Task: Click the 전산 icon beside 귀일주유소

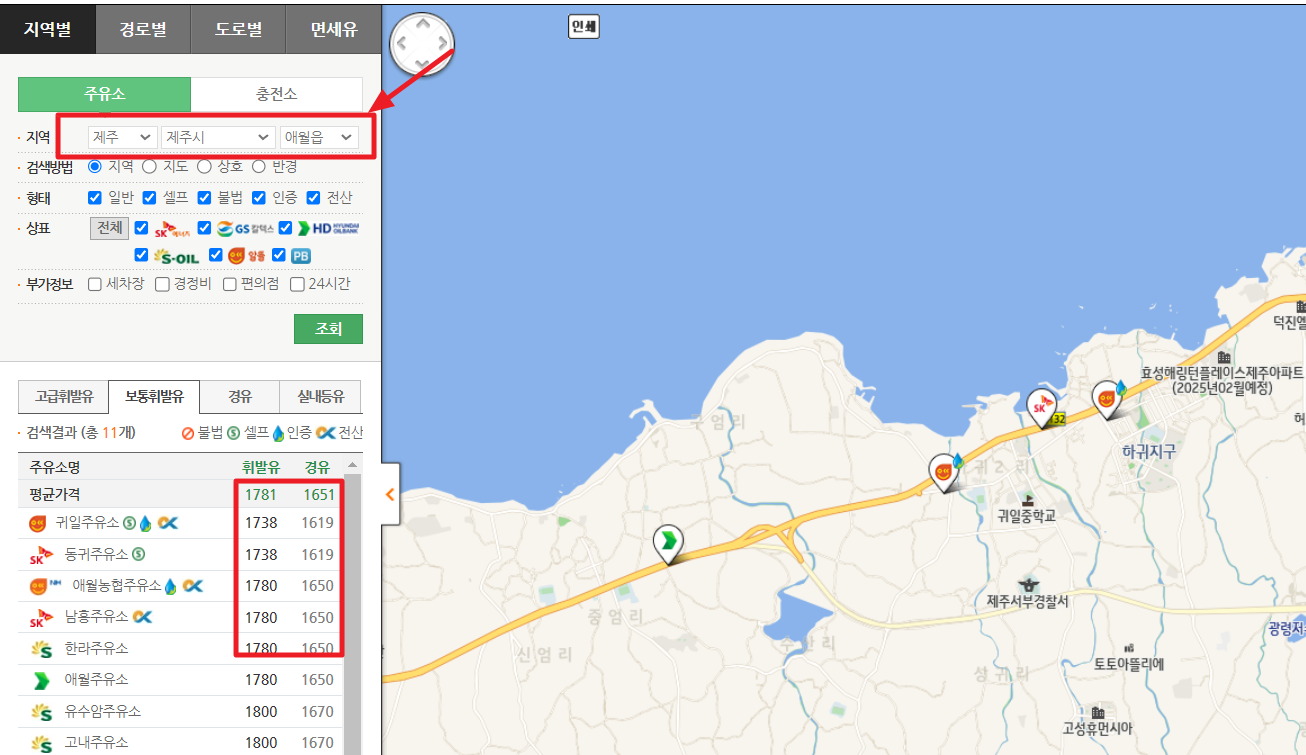Action: click(167, 523)
